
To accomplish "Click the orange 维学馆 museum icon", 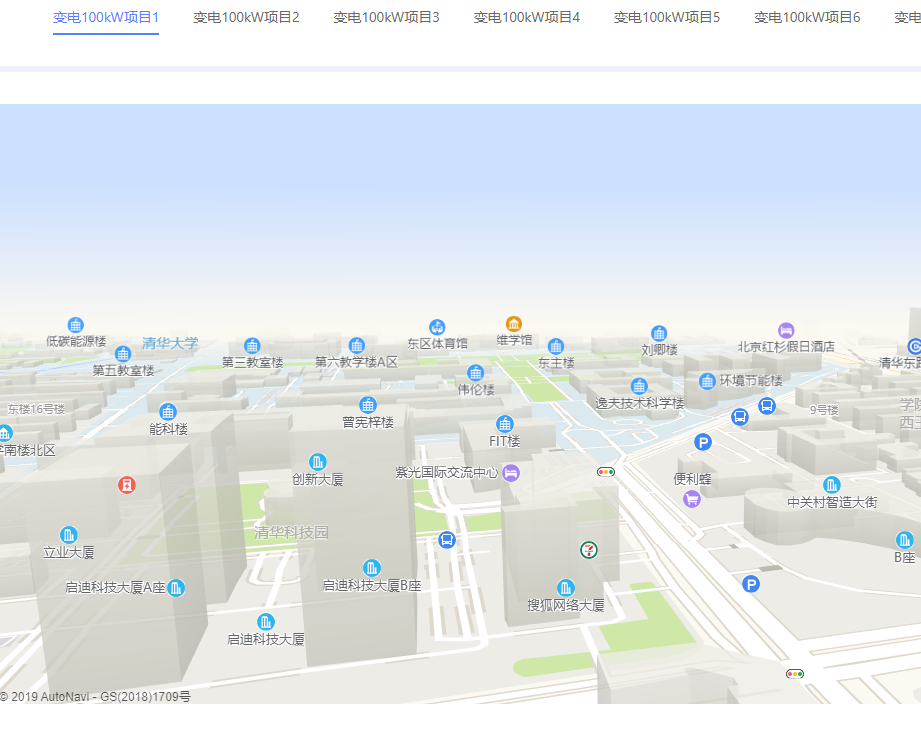I will click(x=514, y=324).
